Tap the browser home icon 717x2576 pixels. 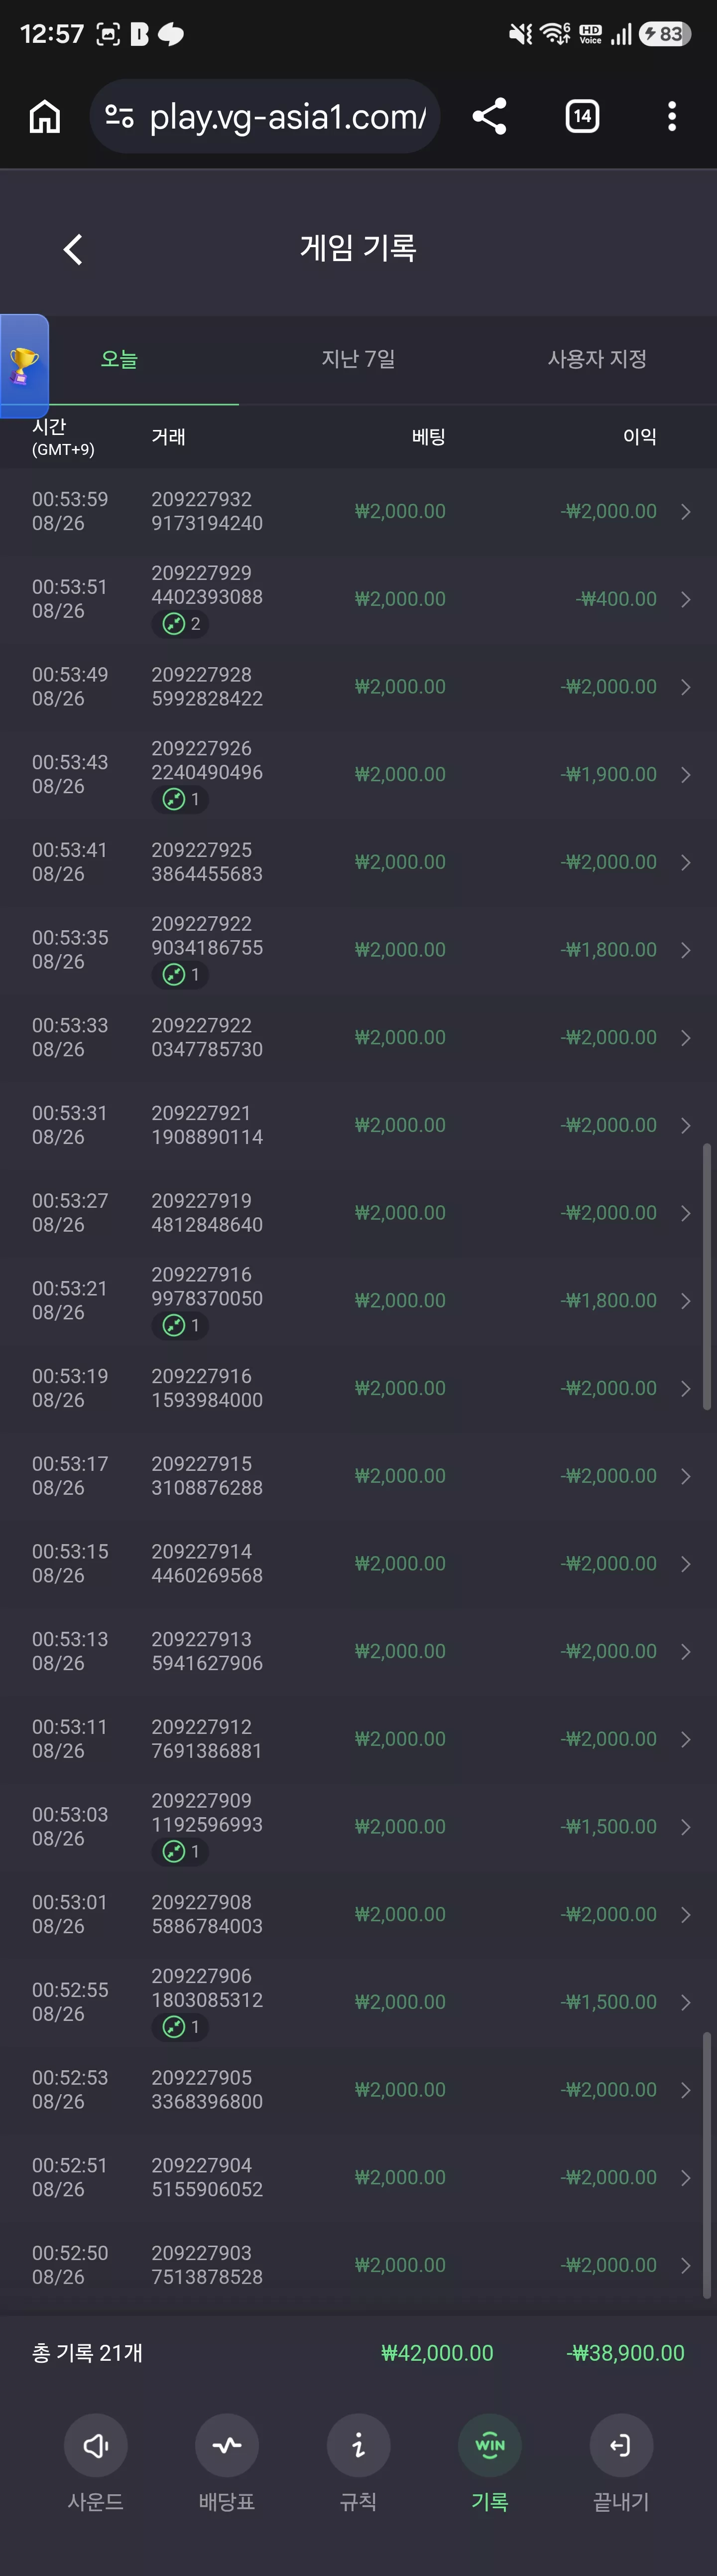pyautogui.click(x=44, y=117)
